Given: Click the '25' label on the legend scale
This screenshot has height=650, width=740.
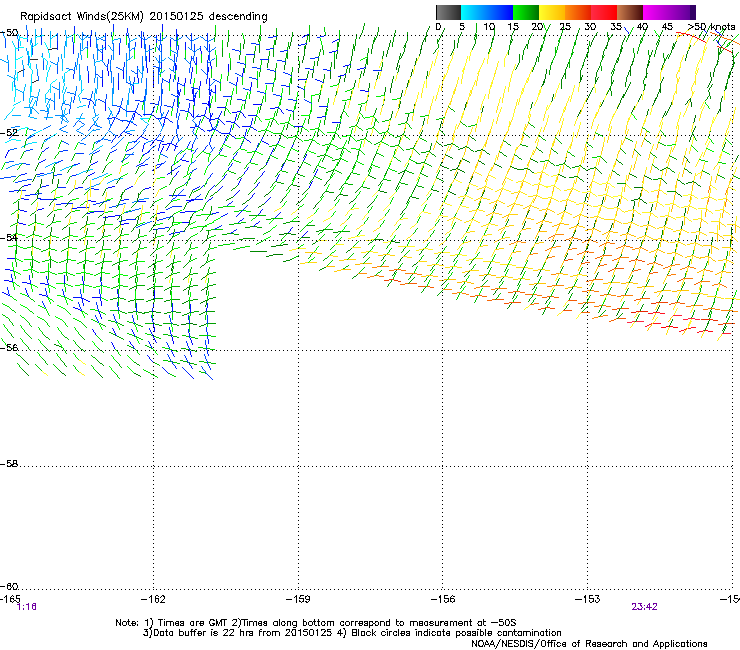Looking at the screenshot, I should [x=565, y=27].
